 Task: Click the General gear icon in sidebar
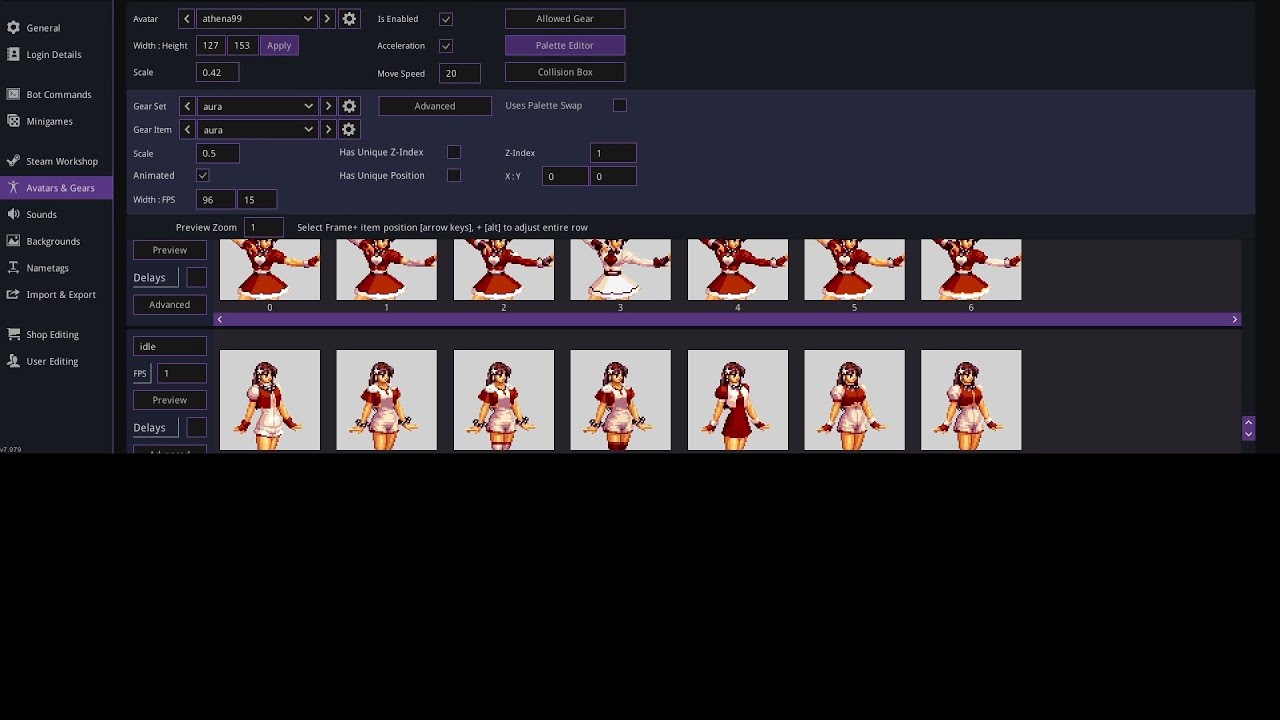tap(13, 28)
